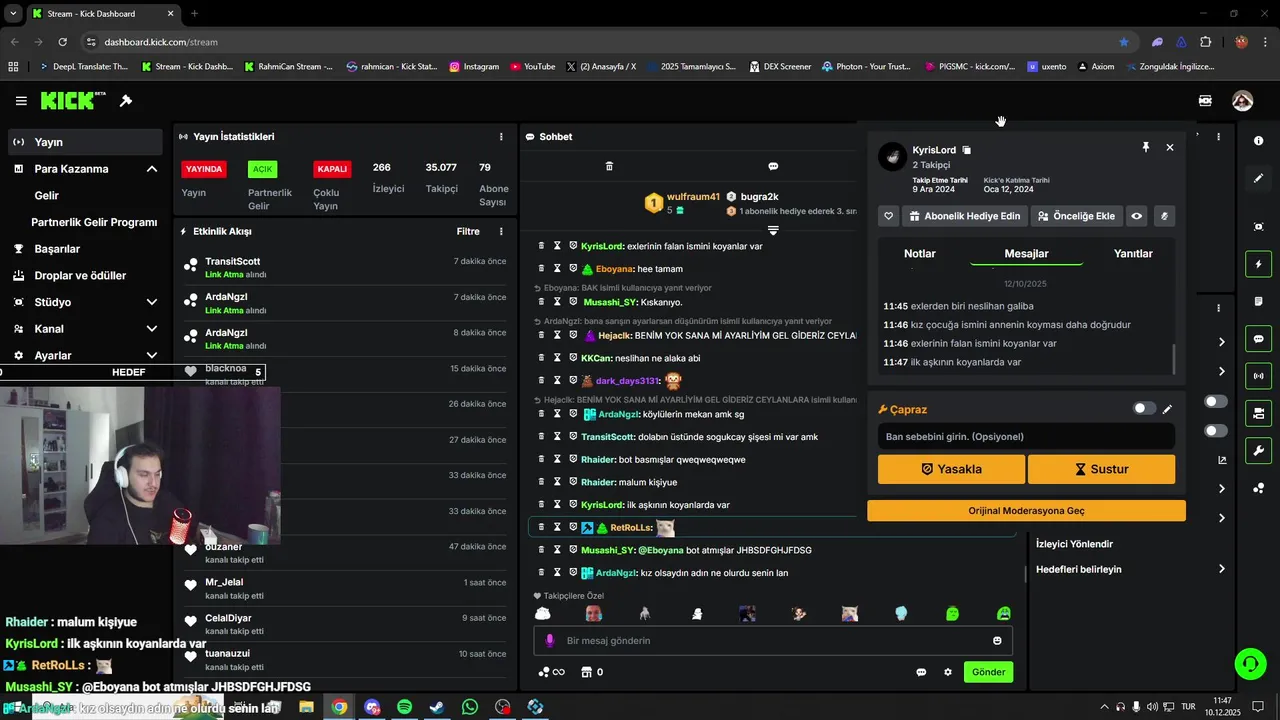Click the Yasakla ban button
The image size is (1280, 720).
pos(951,469)
